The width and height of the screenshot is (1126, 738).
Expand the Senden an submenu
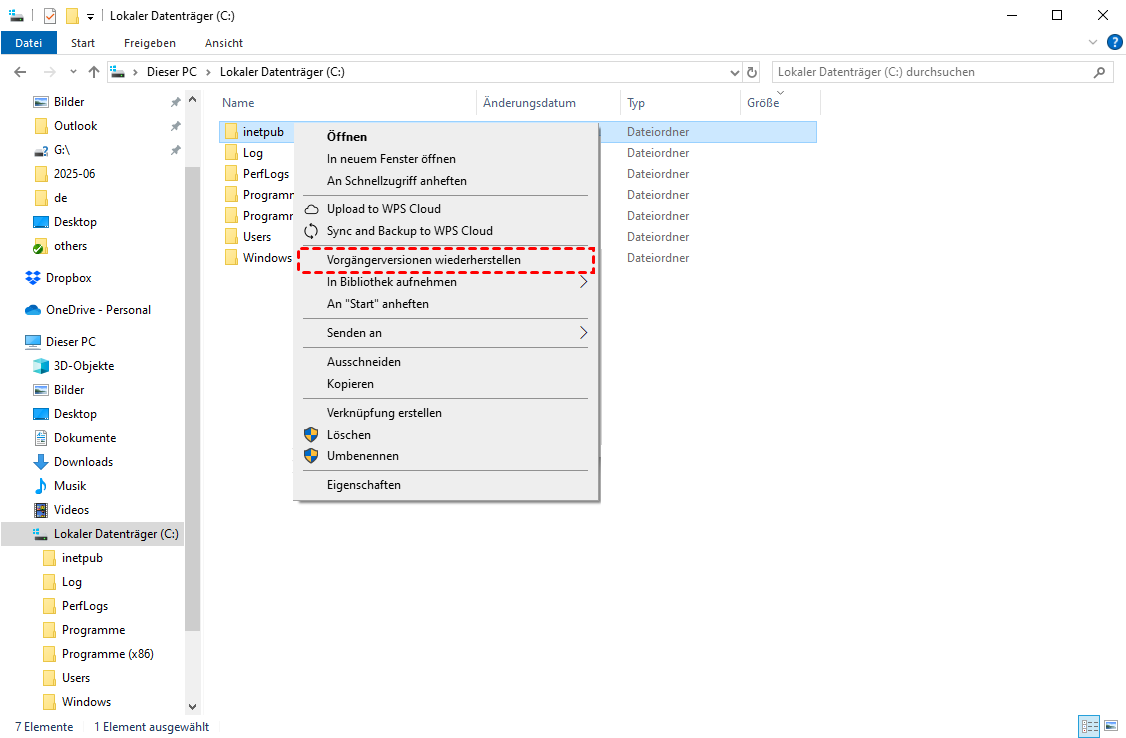[x=446, y=333]
